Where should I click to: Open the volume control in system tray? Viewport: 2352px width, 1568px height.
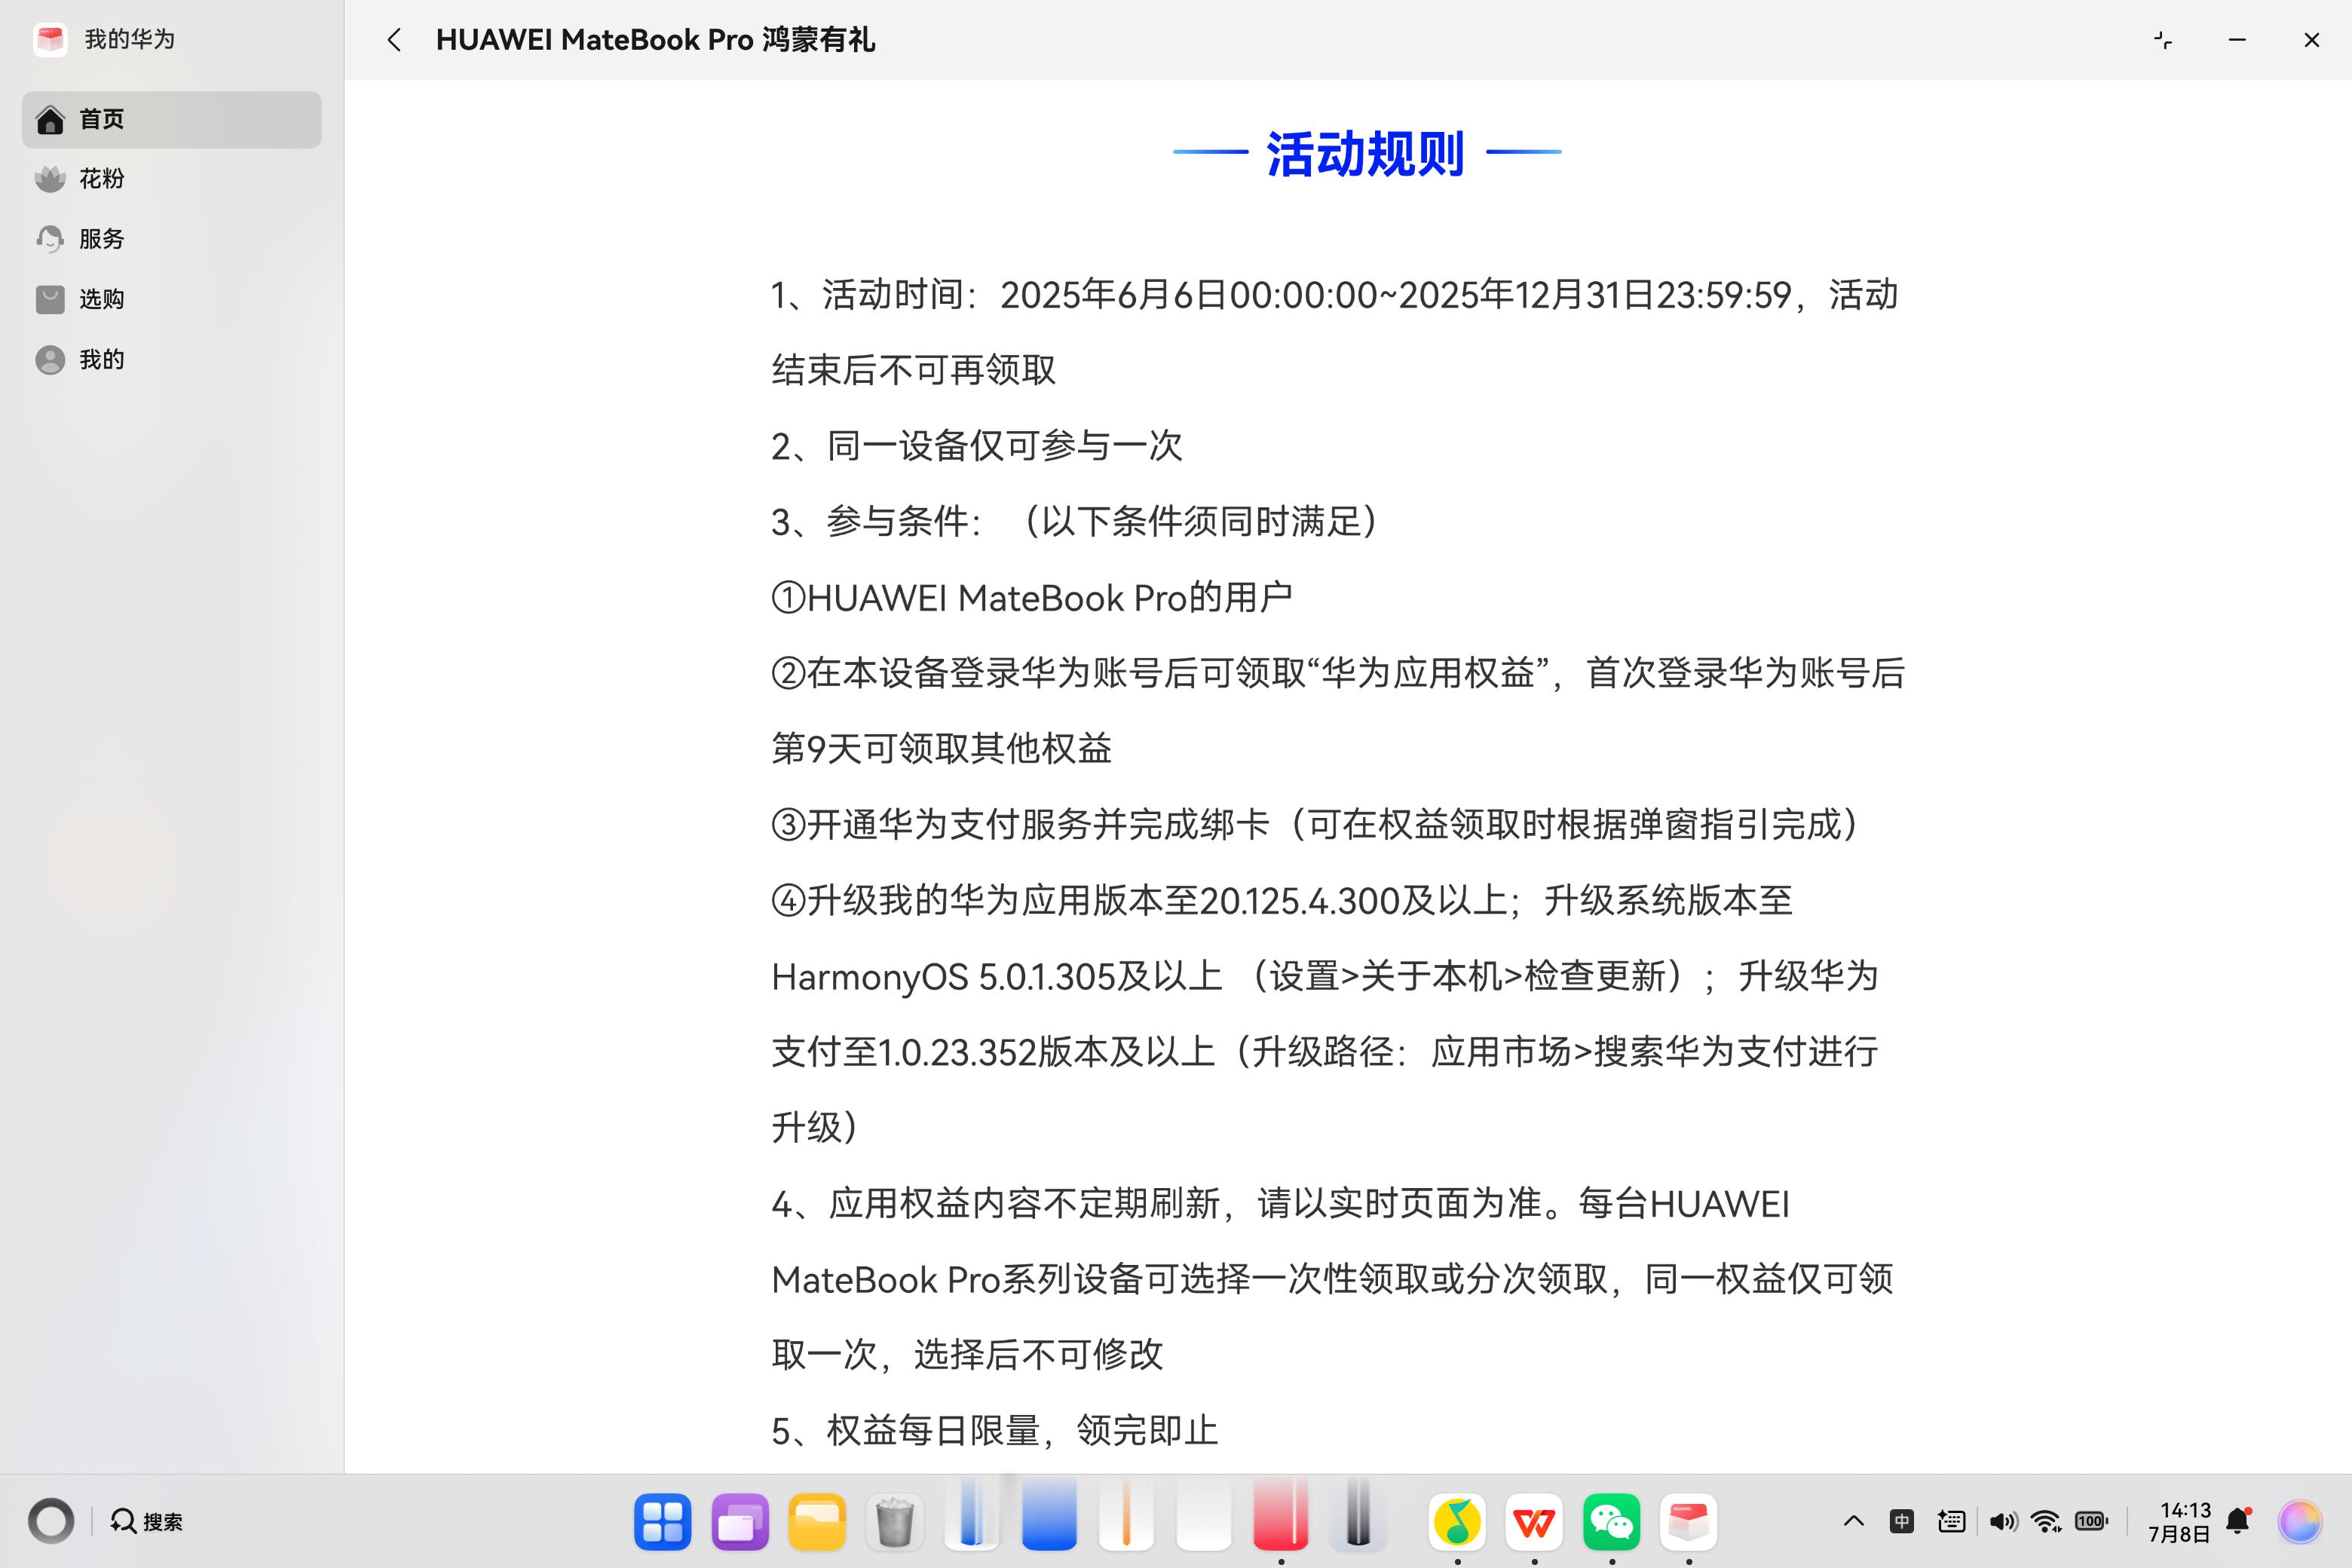coord(2002,1521)
